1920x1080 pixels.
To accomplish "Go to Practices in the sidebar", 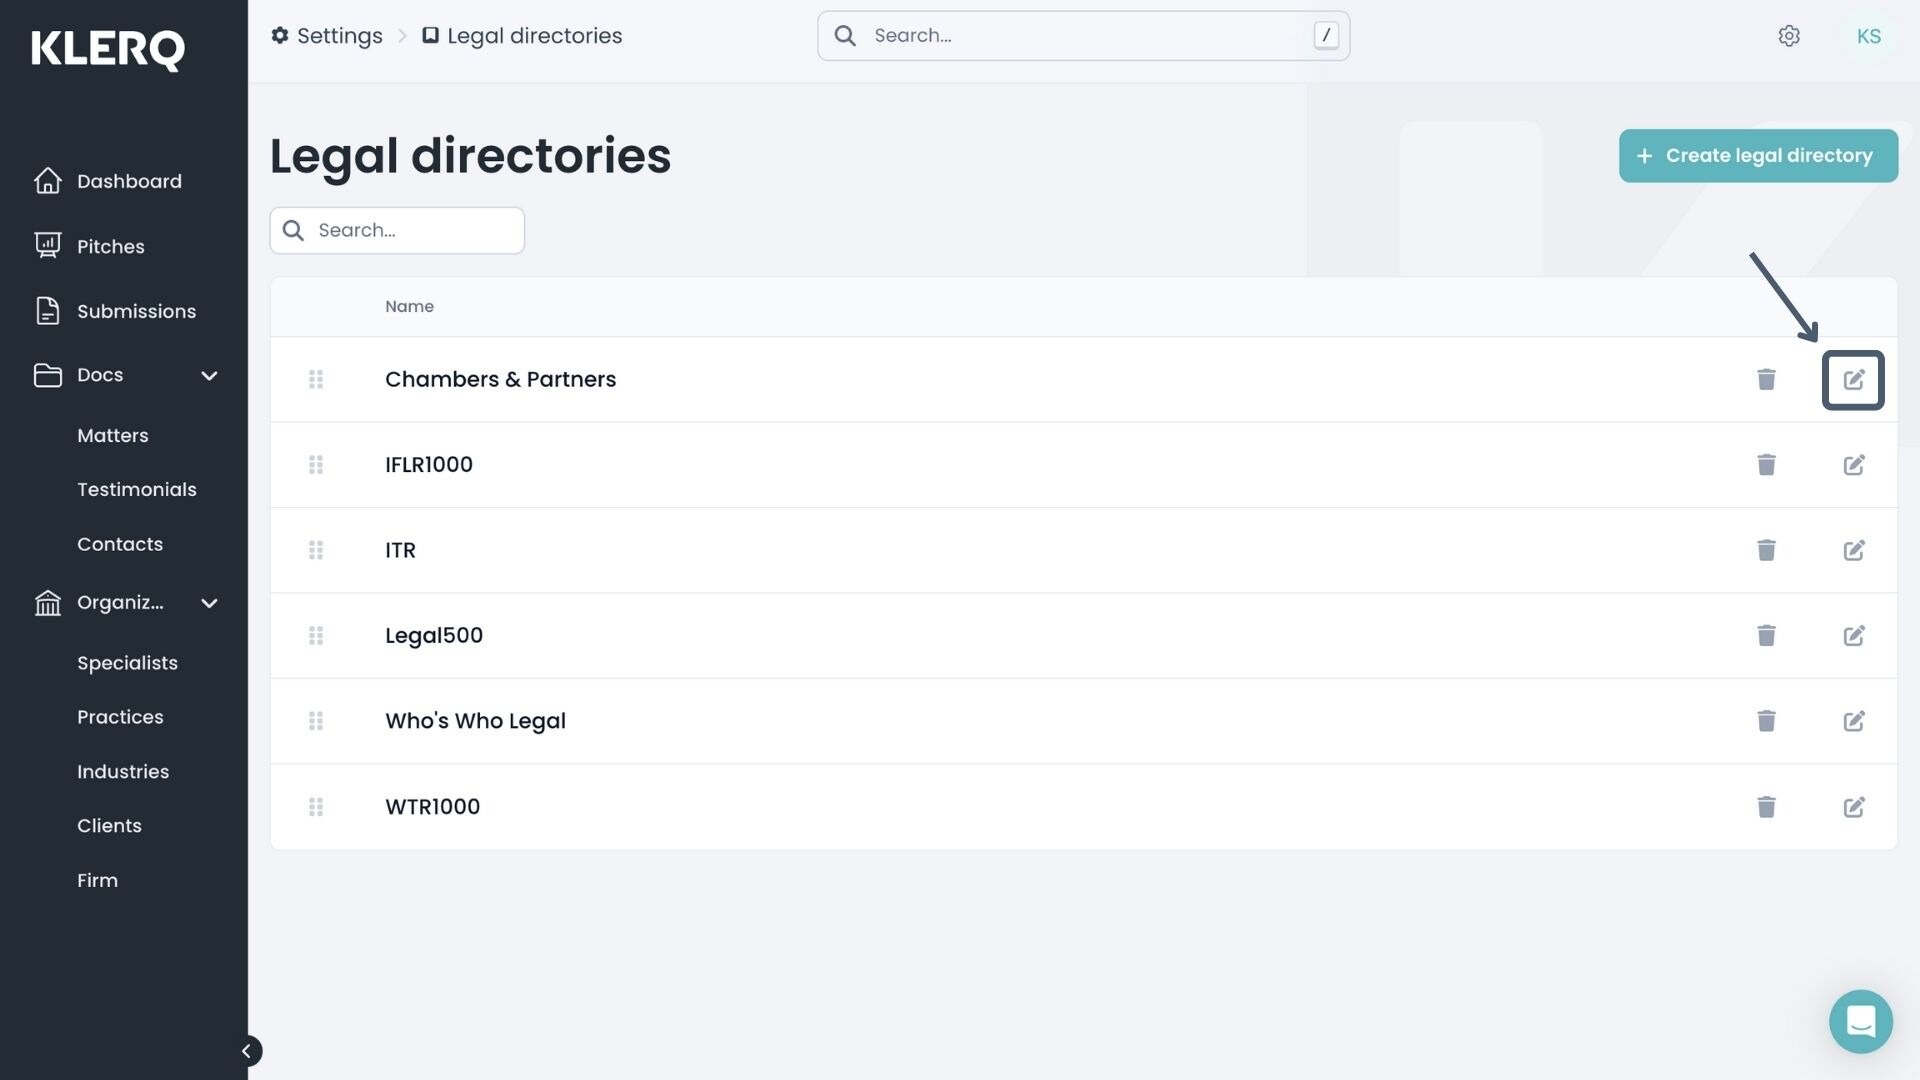I will pyautogui.click(x=120, y=718).
